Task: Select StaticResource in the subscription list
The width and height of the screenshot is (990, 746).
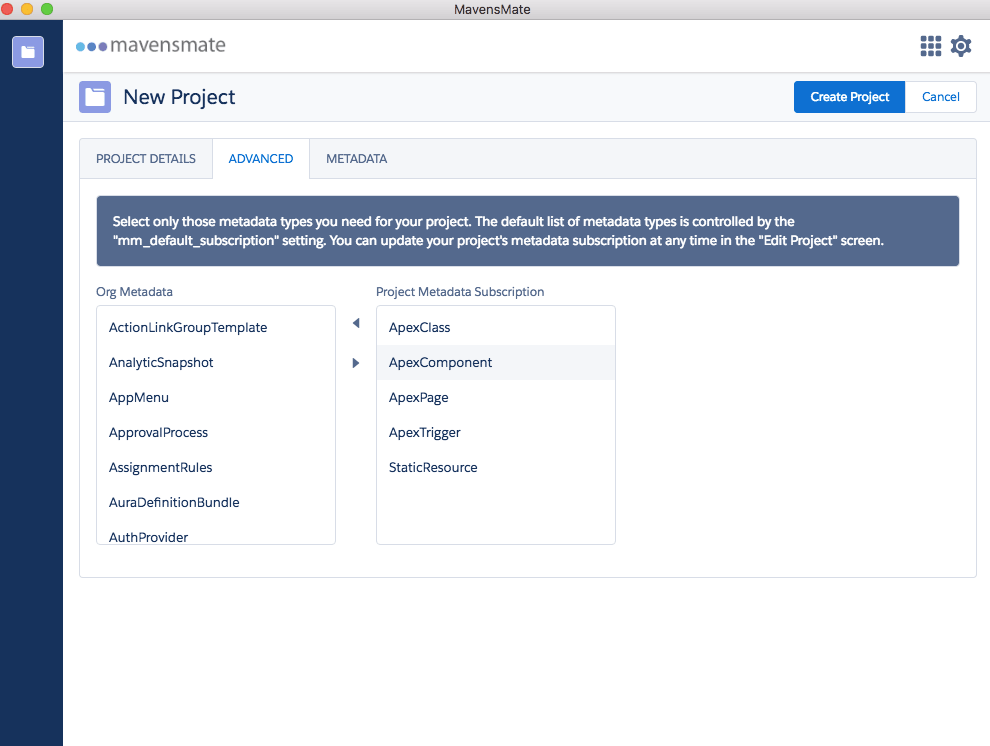Action: tap(496, 468)
